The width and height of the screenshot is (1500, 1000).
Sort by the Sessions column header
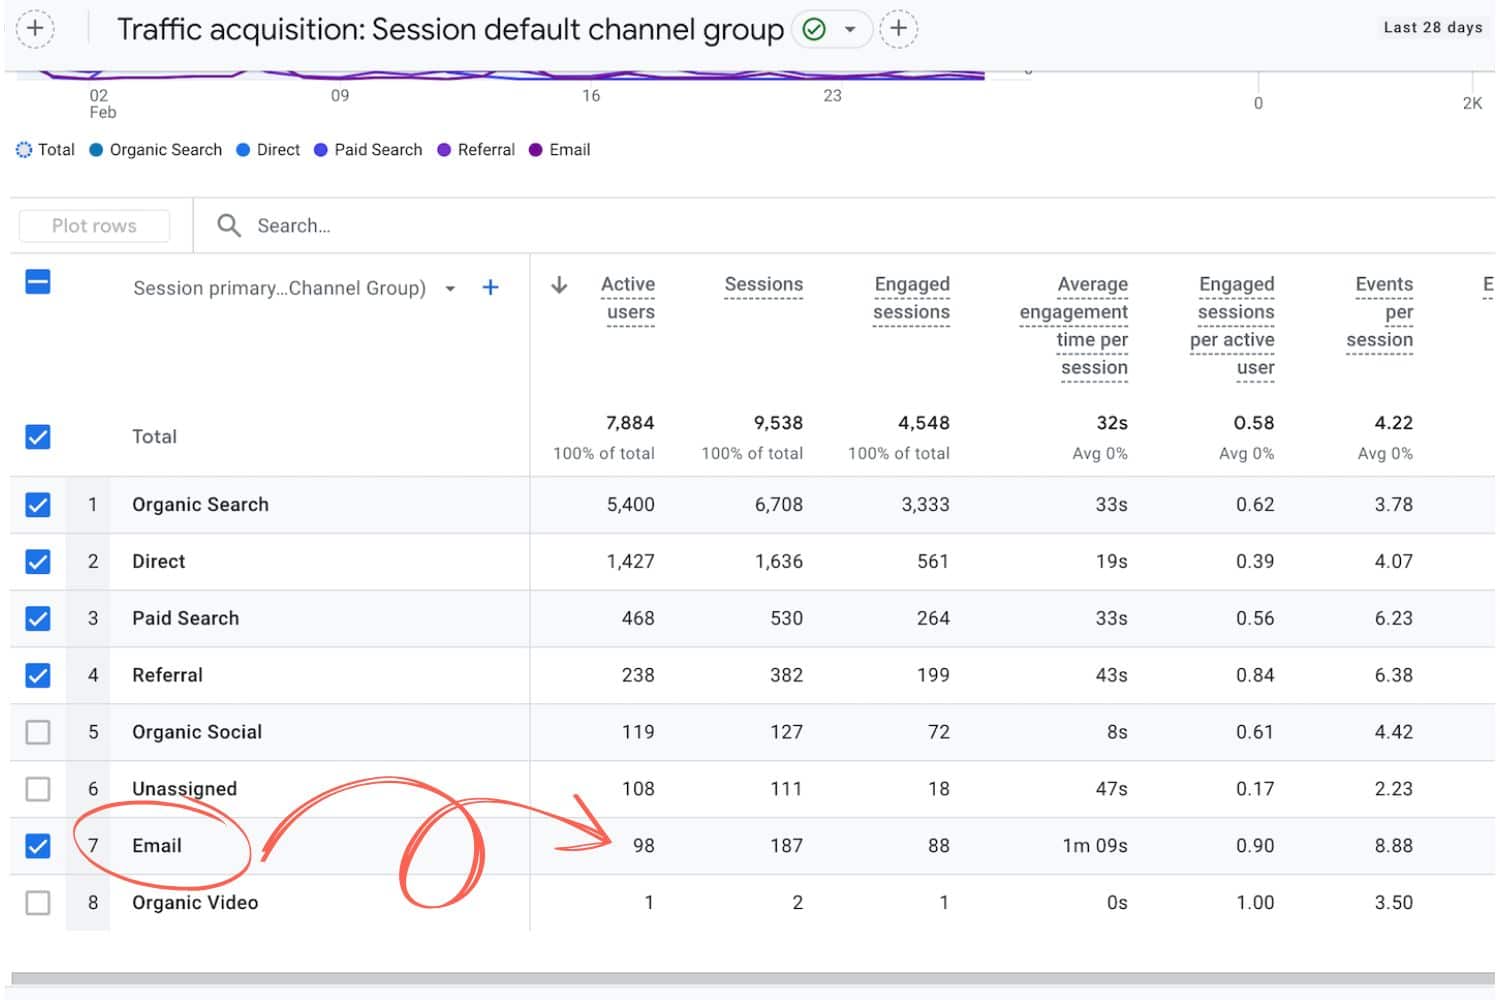(x=764, y=285)
